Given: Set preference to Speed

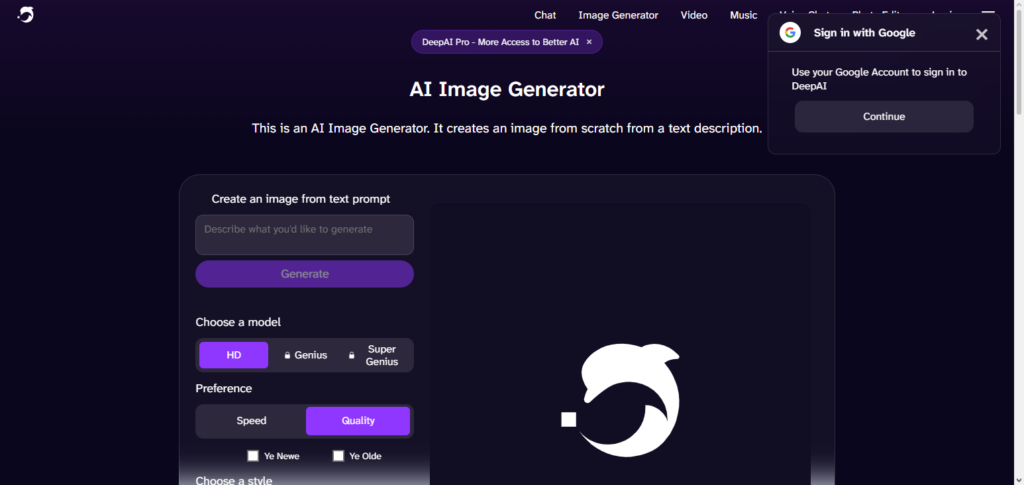Looking at the screenshot, I should coord(251,421).
